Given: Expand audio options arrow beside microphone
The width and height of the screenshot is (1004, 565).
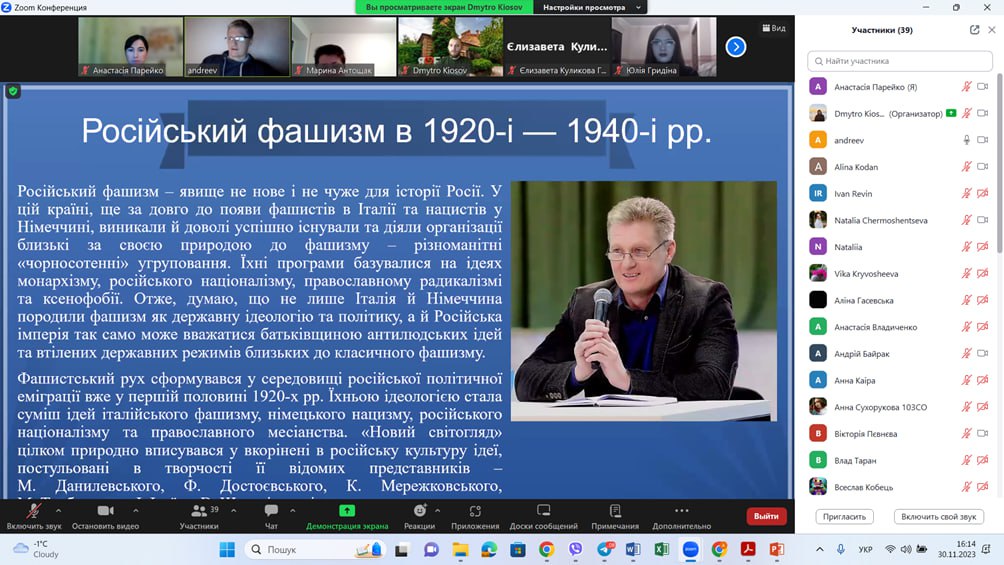Looking at the screenshot, I should pos(63,508).
